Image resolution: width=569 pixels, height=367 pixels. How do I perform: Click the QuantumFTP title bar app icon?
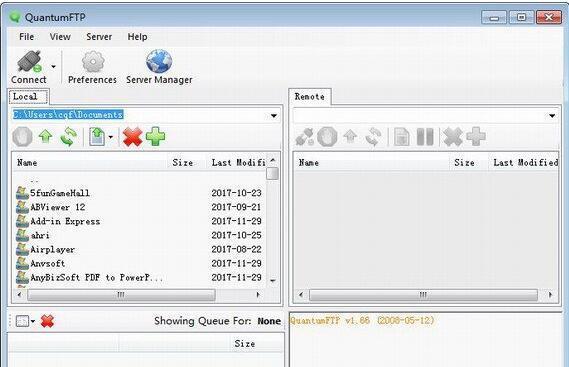(15, 17)
